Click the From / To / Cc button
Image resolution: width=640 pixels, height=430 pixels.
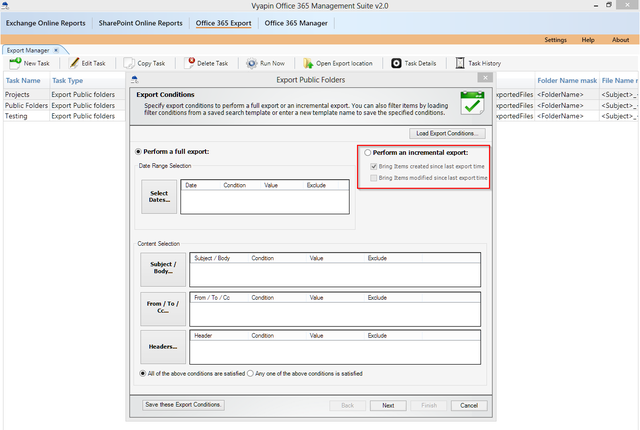click(163, 308)
